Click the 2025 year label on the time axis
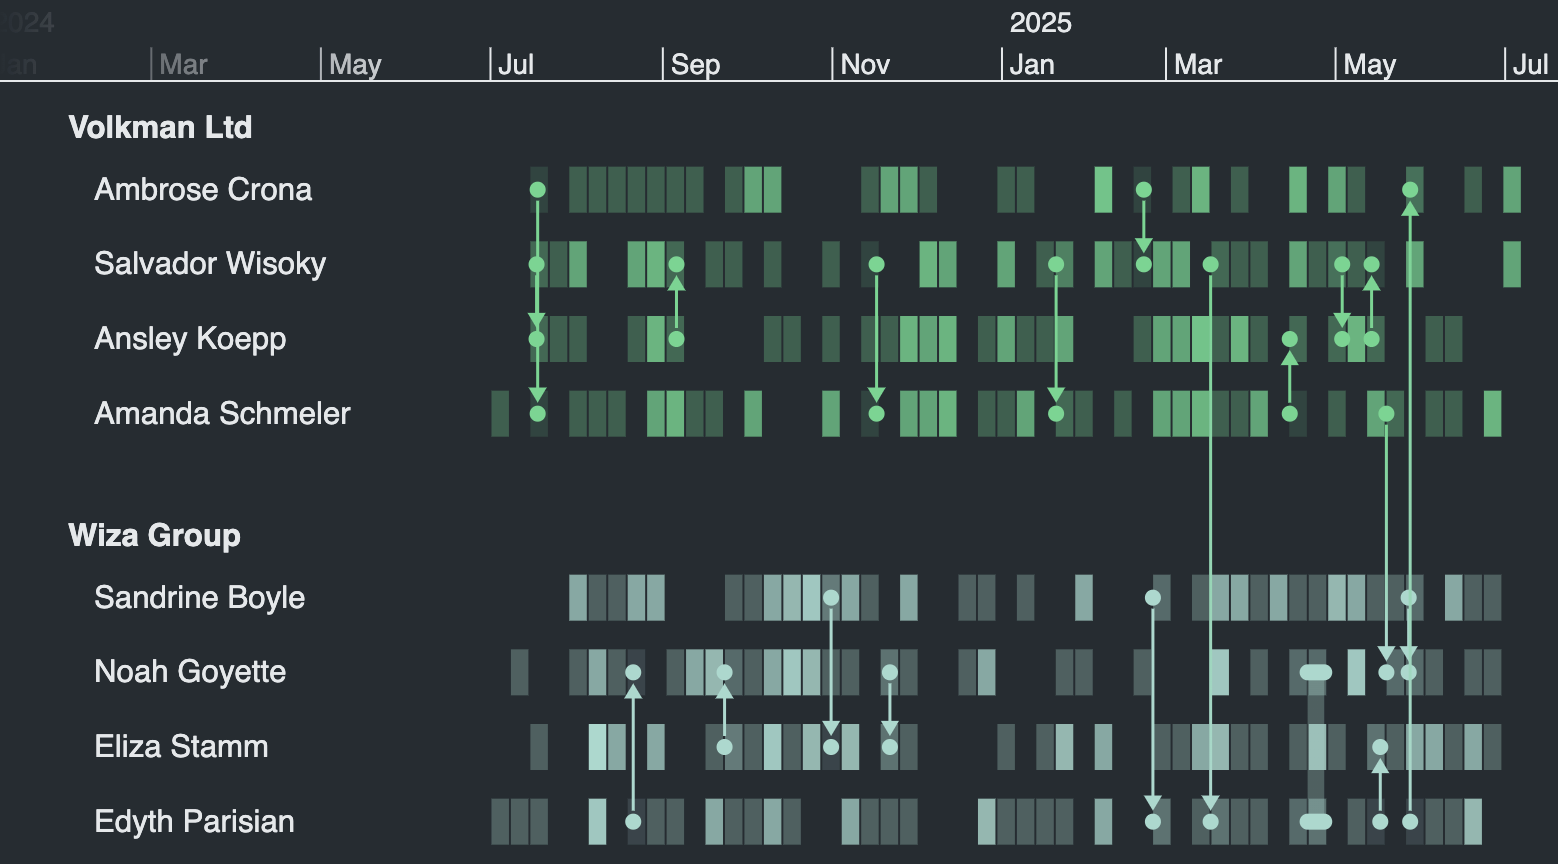 [1040, 23]
